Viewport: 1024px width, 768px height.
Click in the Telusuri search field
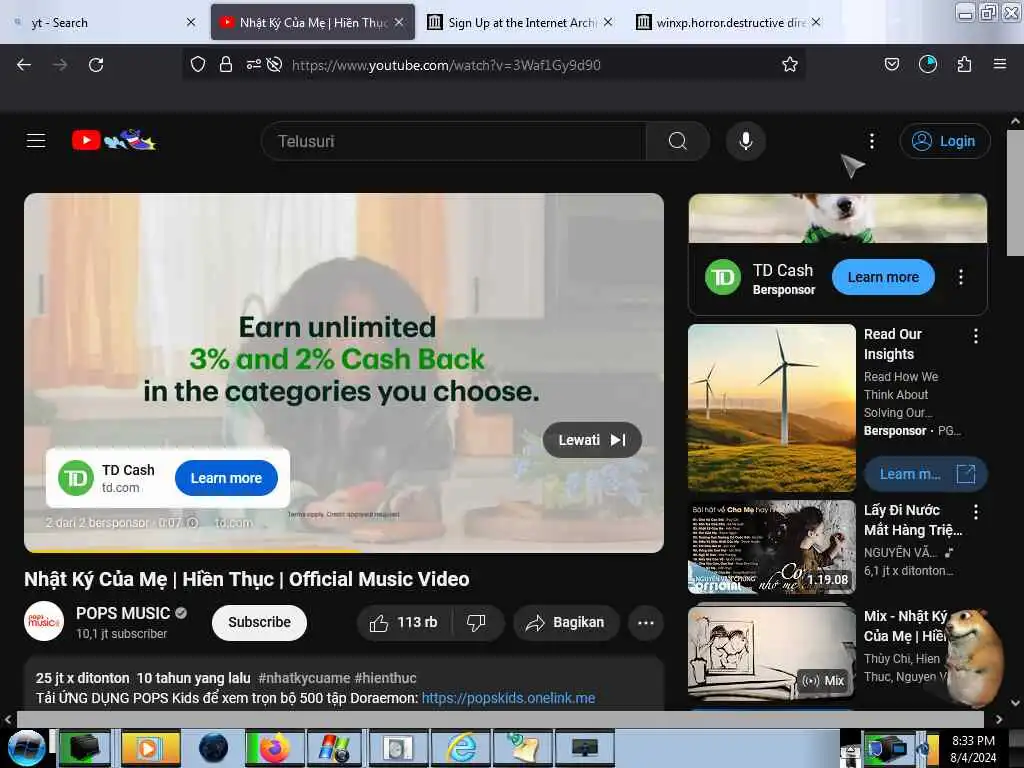click(453, 141)
